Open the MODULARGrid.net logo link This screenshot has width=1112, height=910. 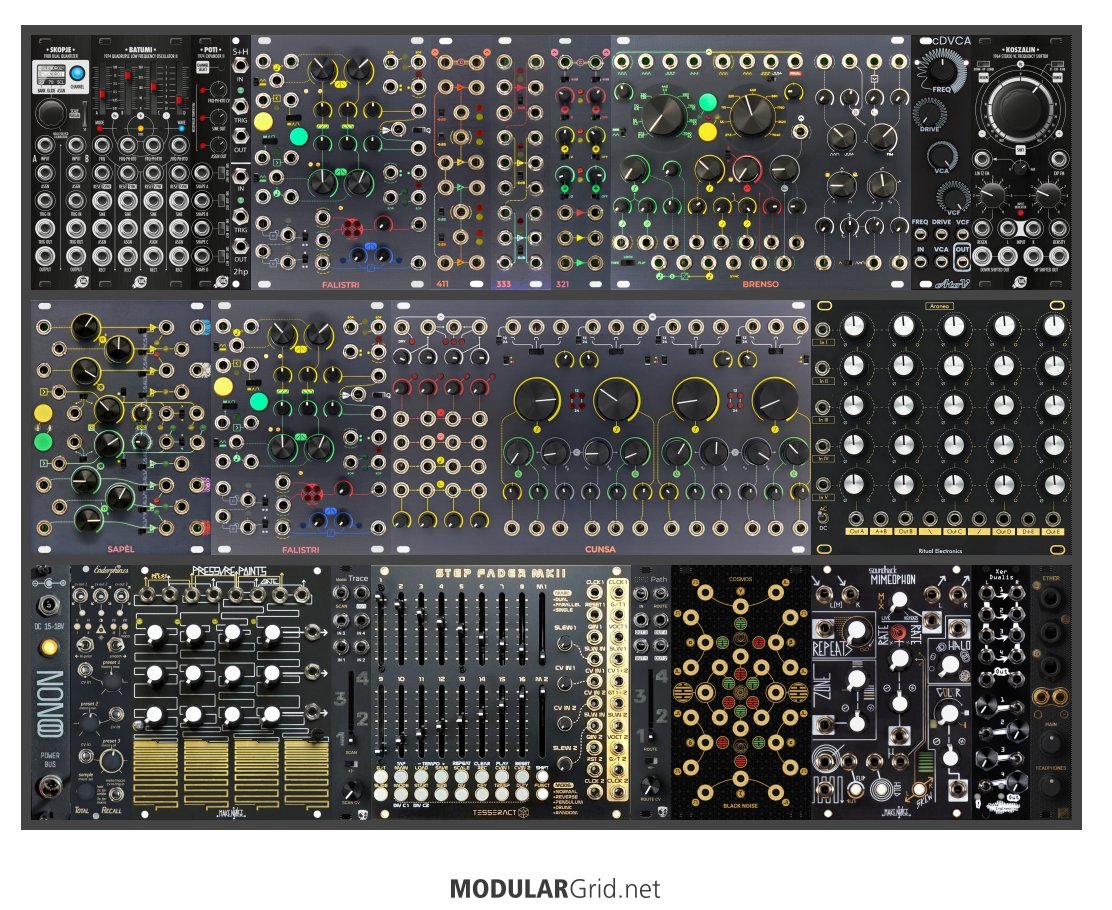(555, 889)
